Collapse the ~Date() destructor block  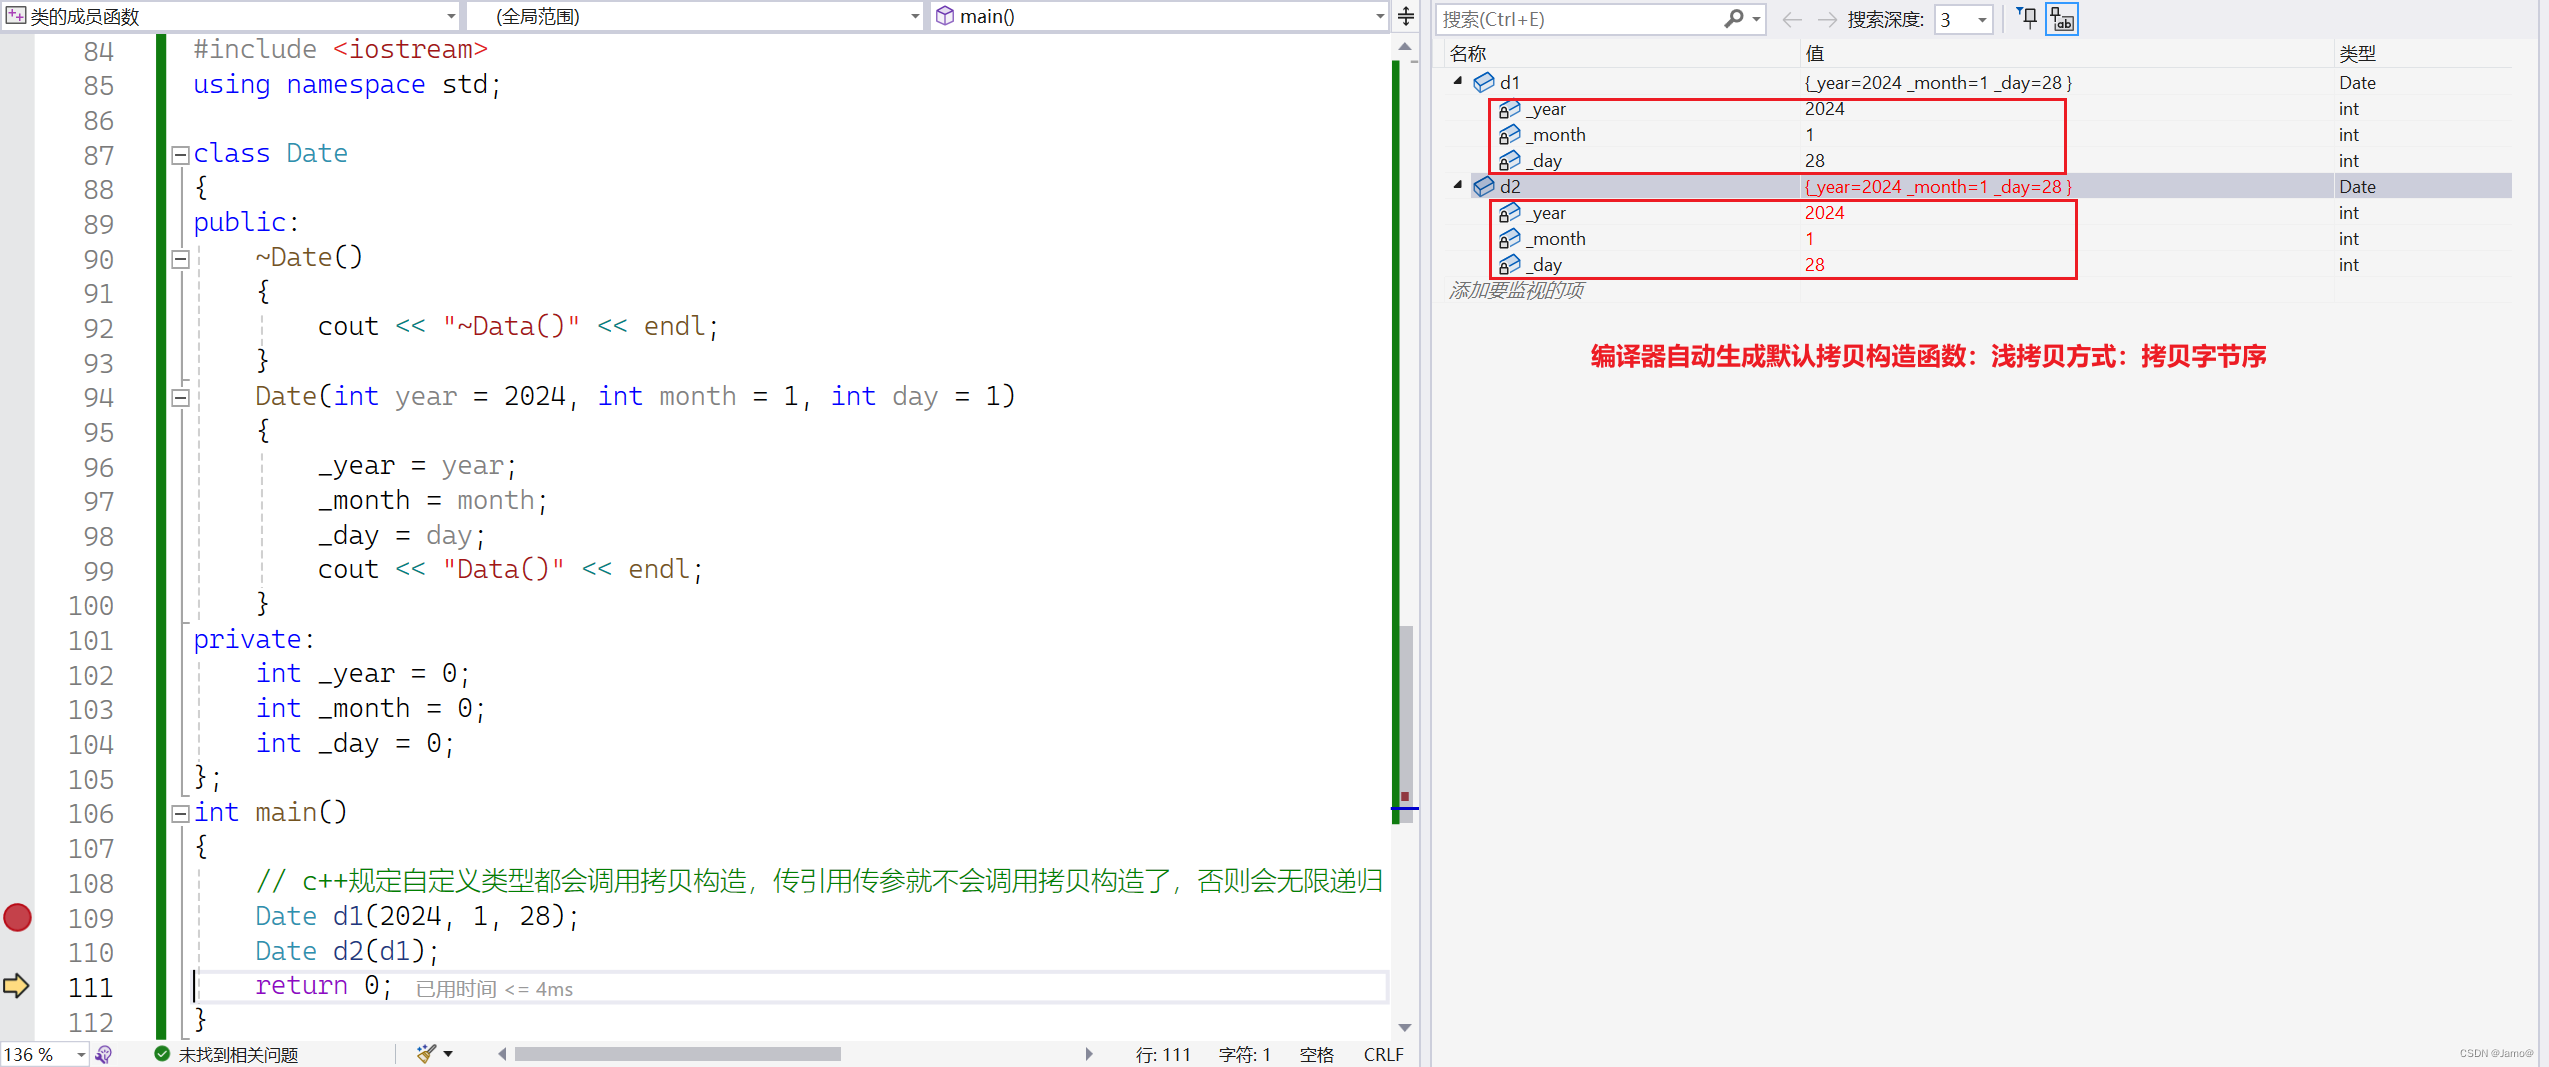point(181,259)
